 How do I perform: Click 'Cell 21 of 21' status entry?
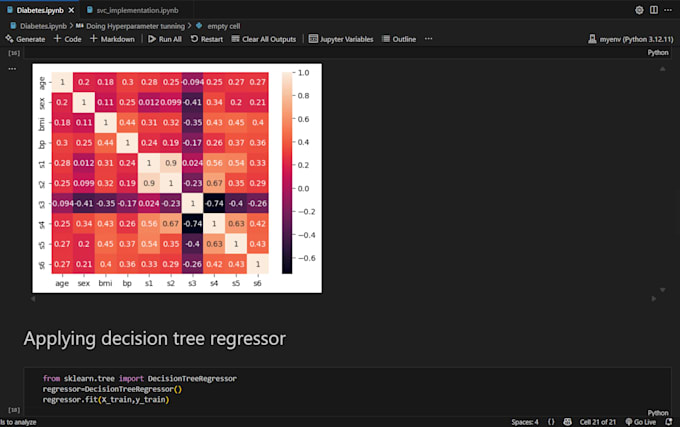(598, 422)
